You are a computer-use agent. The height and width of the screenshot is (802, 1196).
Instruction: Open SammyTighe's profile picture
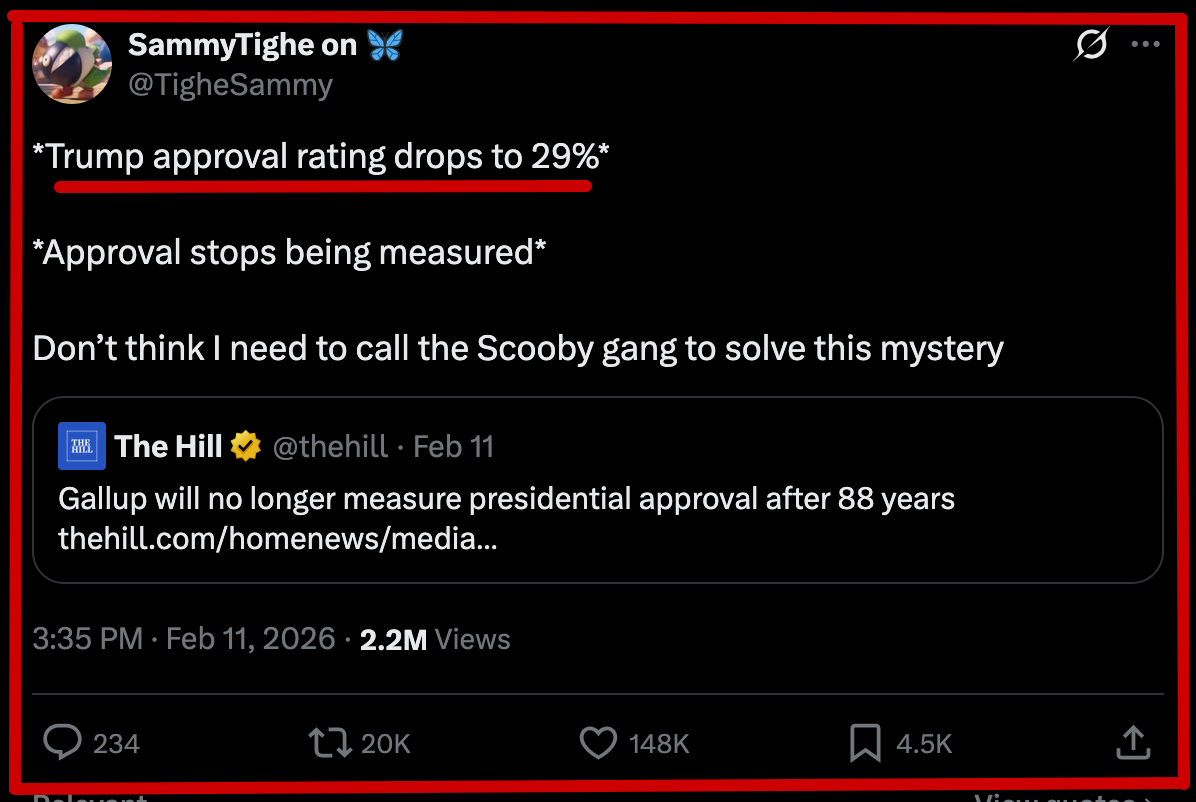click(72, 64)
